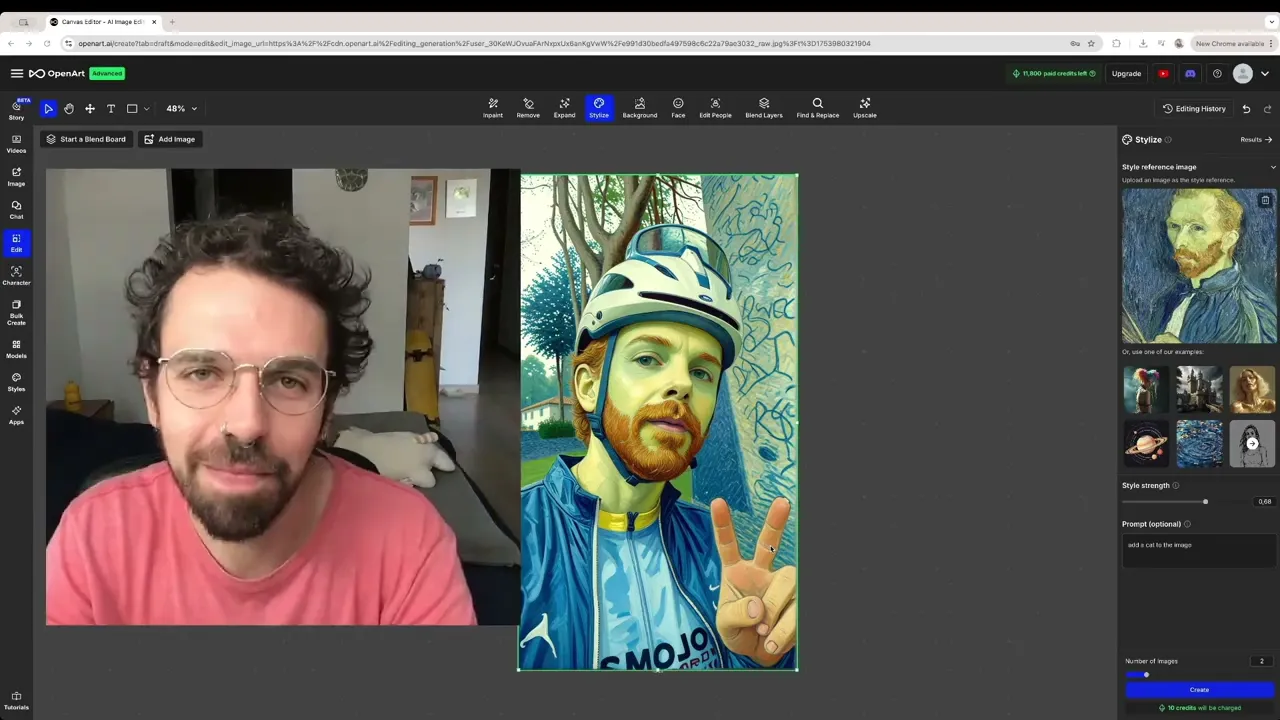1280x720 pixels.
Task: Adjust the Style strength slider
Action: point(1205,501)
